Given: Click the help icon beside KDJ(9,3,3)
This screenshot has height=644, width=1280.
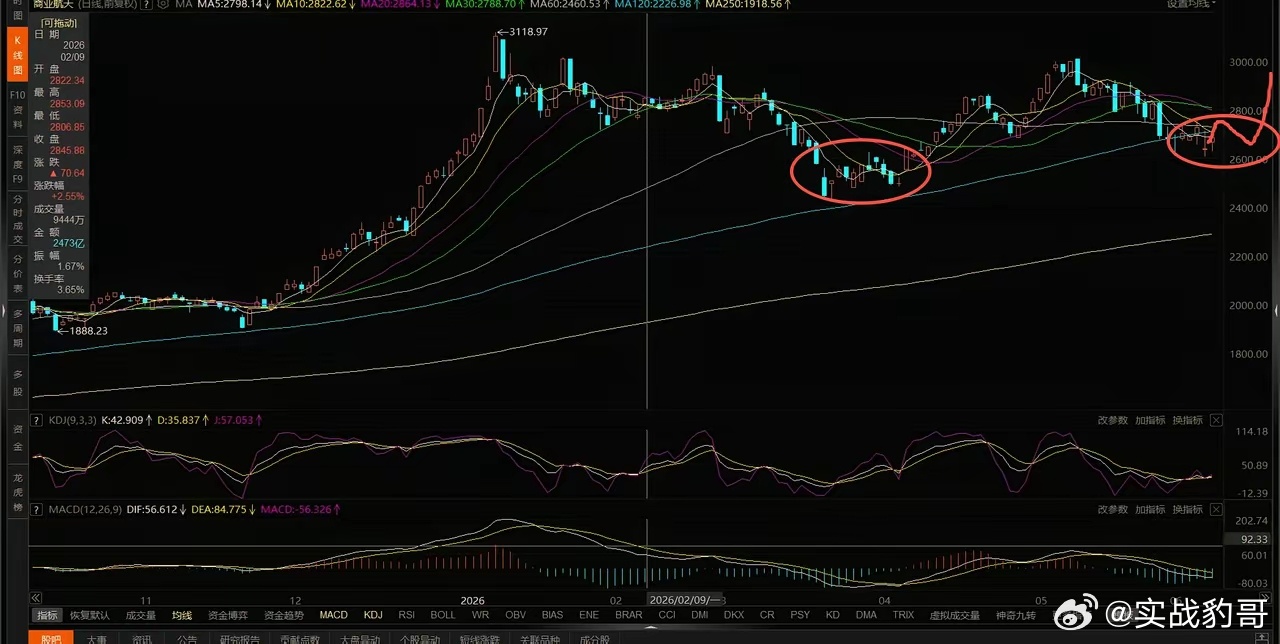Looking at the screenshot, I should [x=37, y=421].
